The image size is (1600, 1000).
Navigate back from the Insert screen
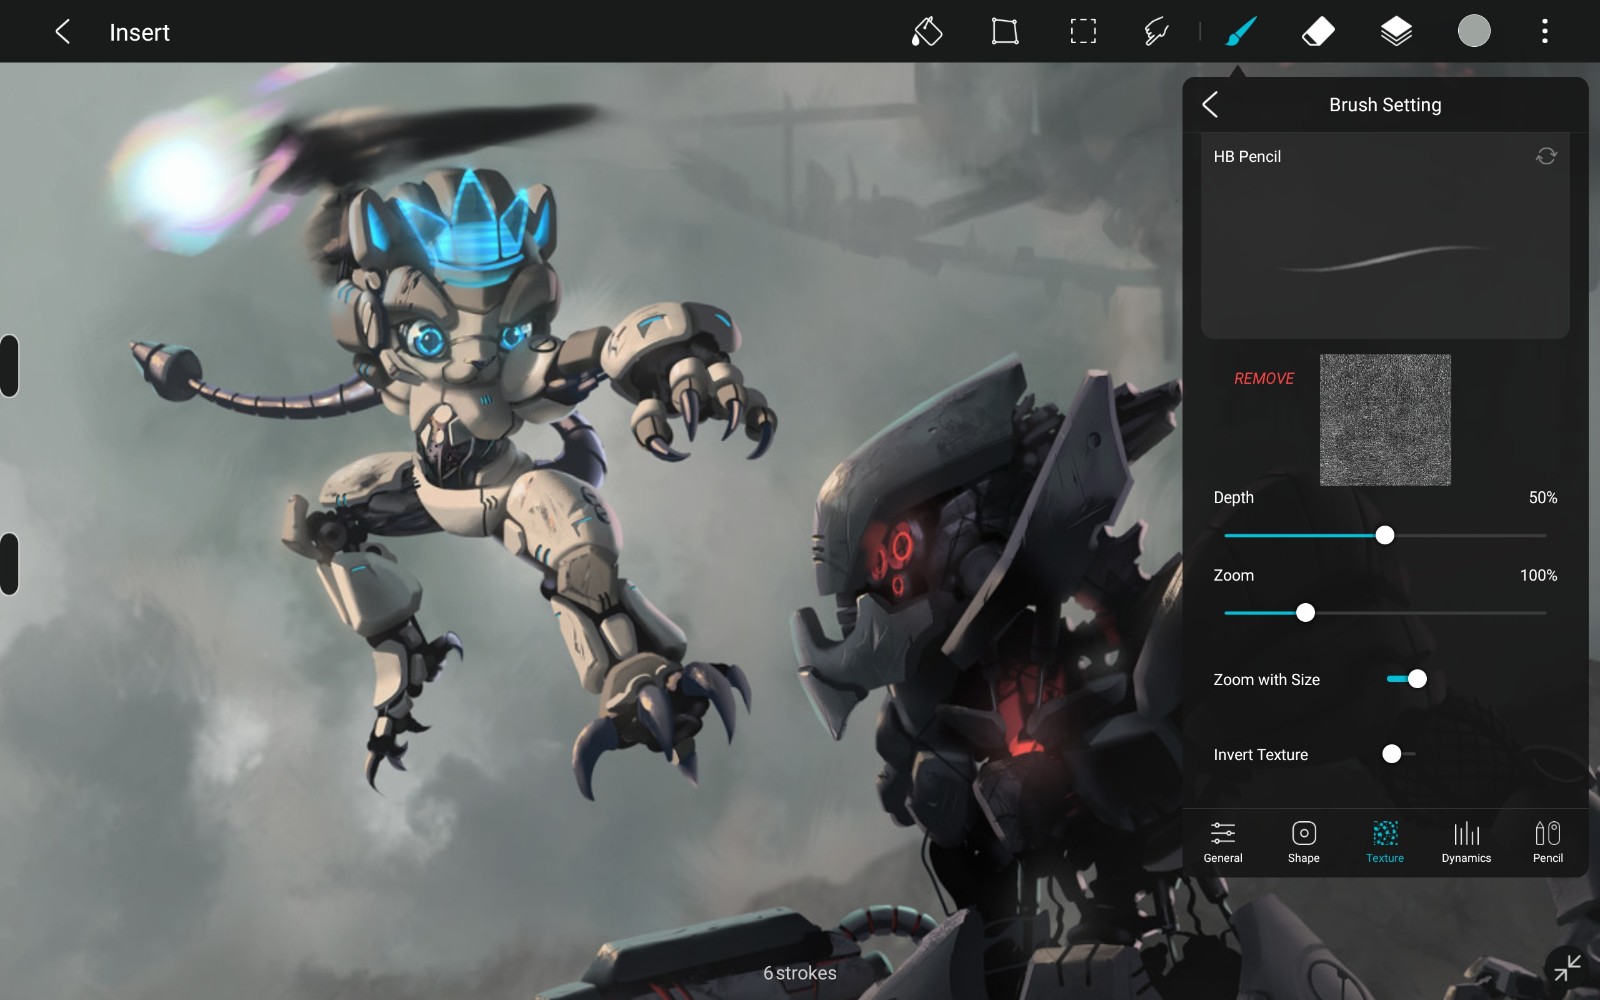[62, 32]
